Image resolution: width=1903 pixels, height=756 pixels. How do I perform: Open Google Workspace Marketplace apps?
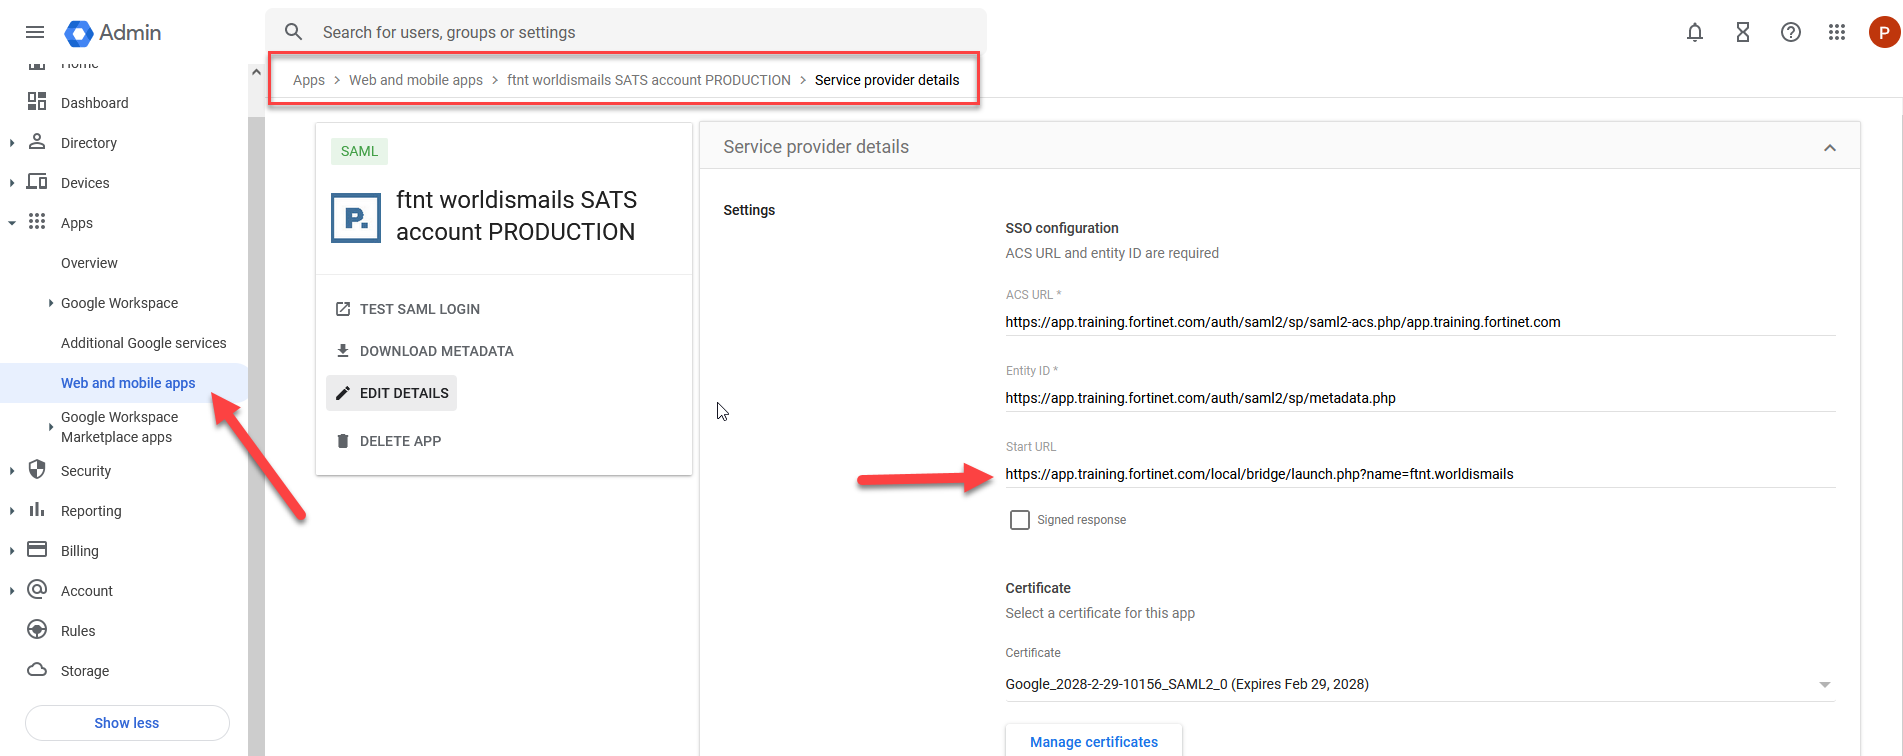click(x=120, y=427)
